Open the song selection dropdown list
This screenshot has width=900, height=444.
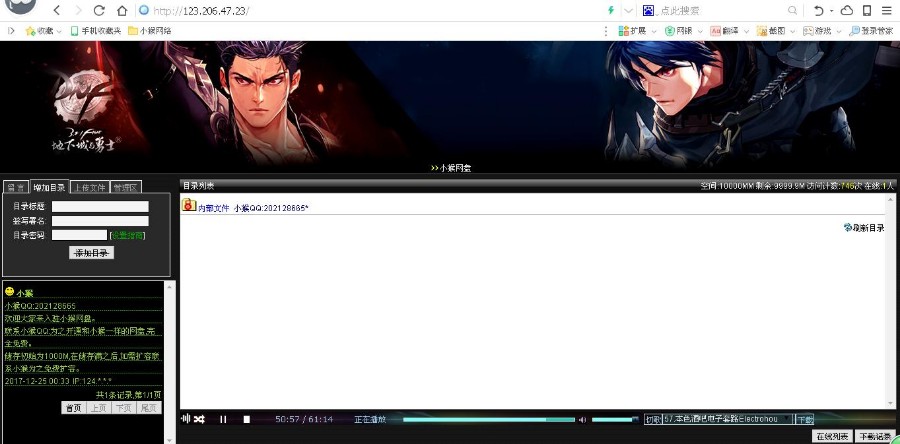728,419
